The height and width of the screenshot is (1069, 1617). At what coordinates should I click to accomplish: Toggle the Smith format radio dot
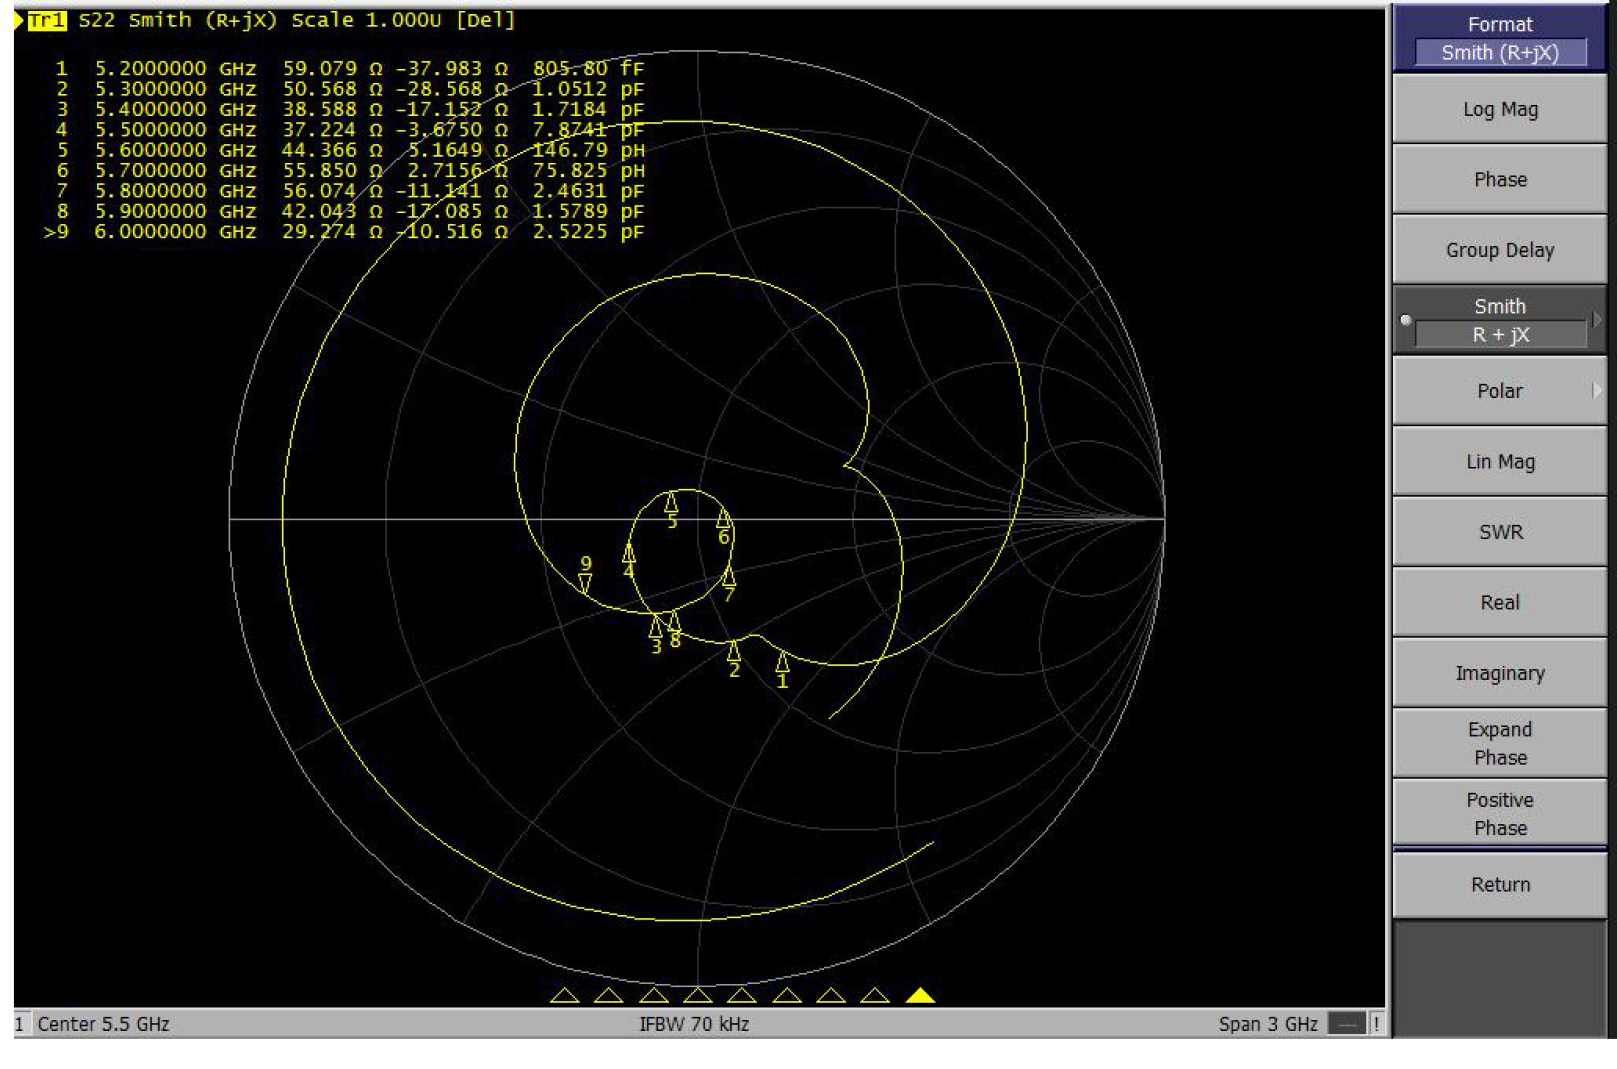click(1406, 320)
